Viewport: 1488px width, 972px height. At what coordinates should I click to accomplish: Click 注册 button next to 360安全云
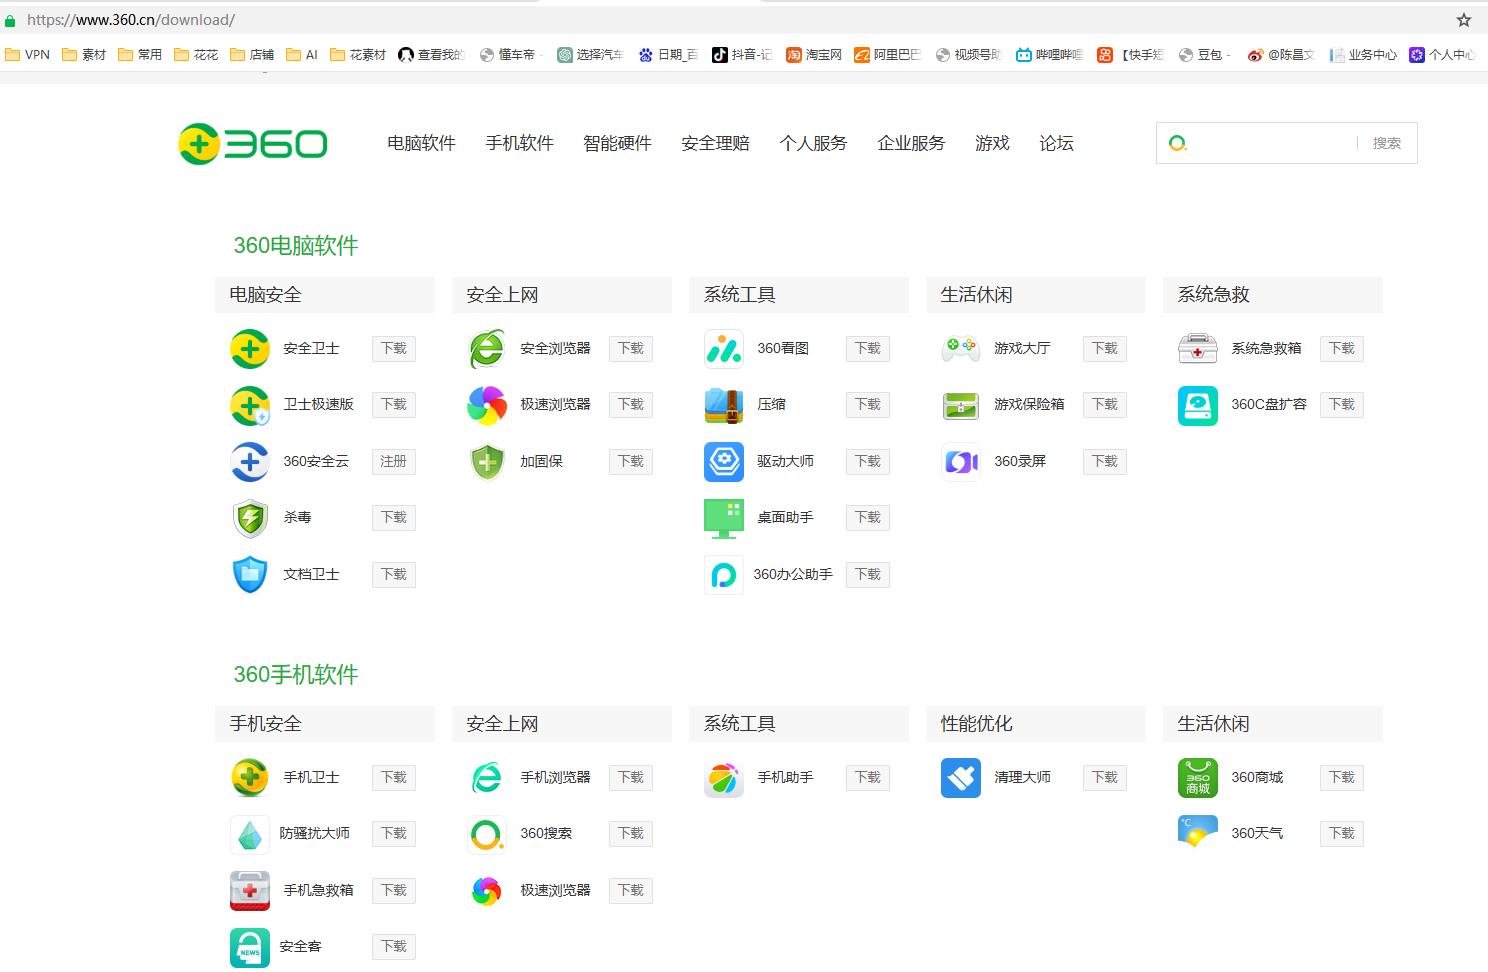tap(394, 461)
